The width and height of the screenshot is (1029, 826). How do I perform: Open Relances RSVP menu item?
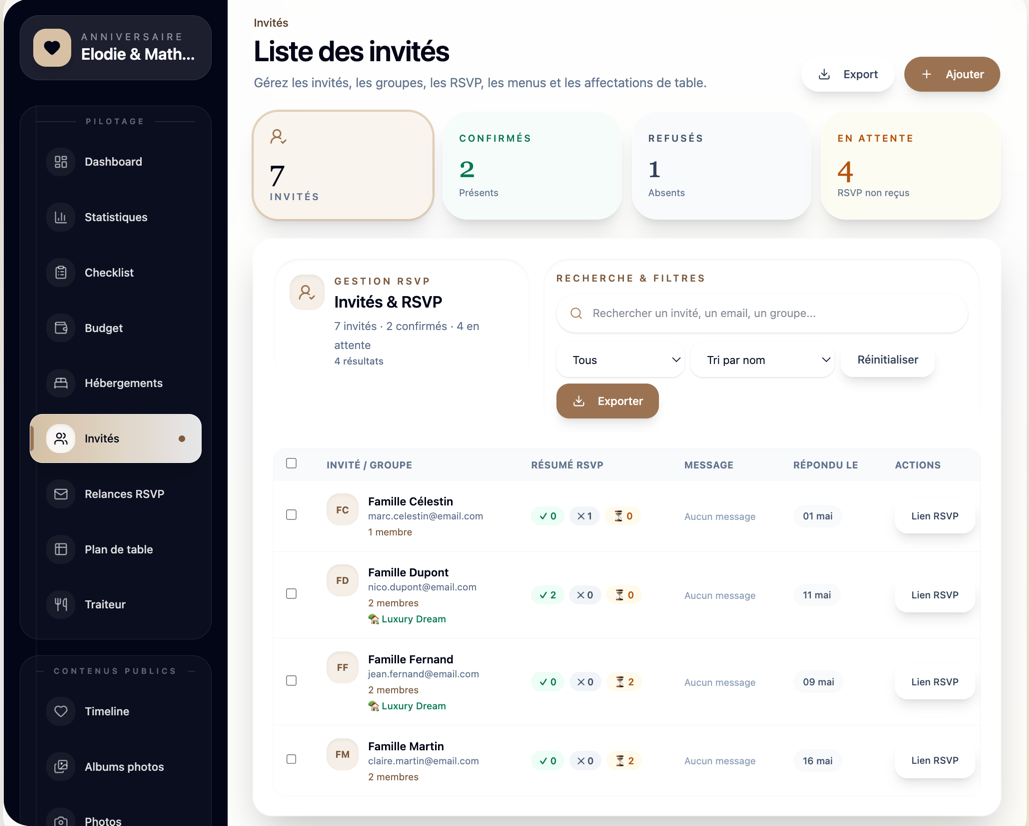click(116, 494)
